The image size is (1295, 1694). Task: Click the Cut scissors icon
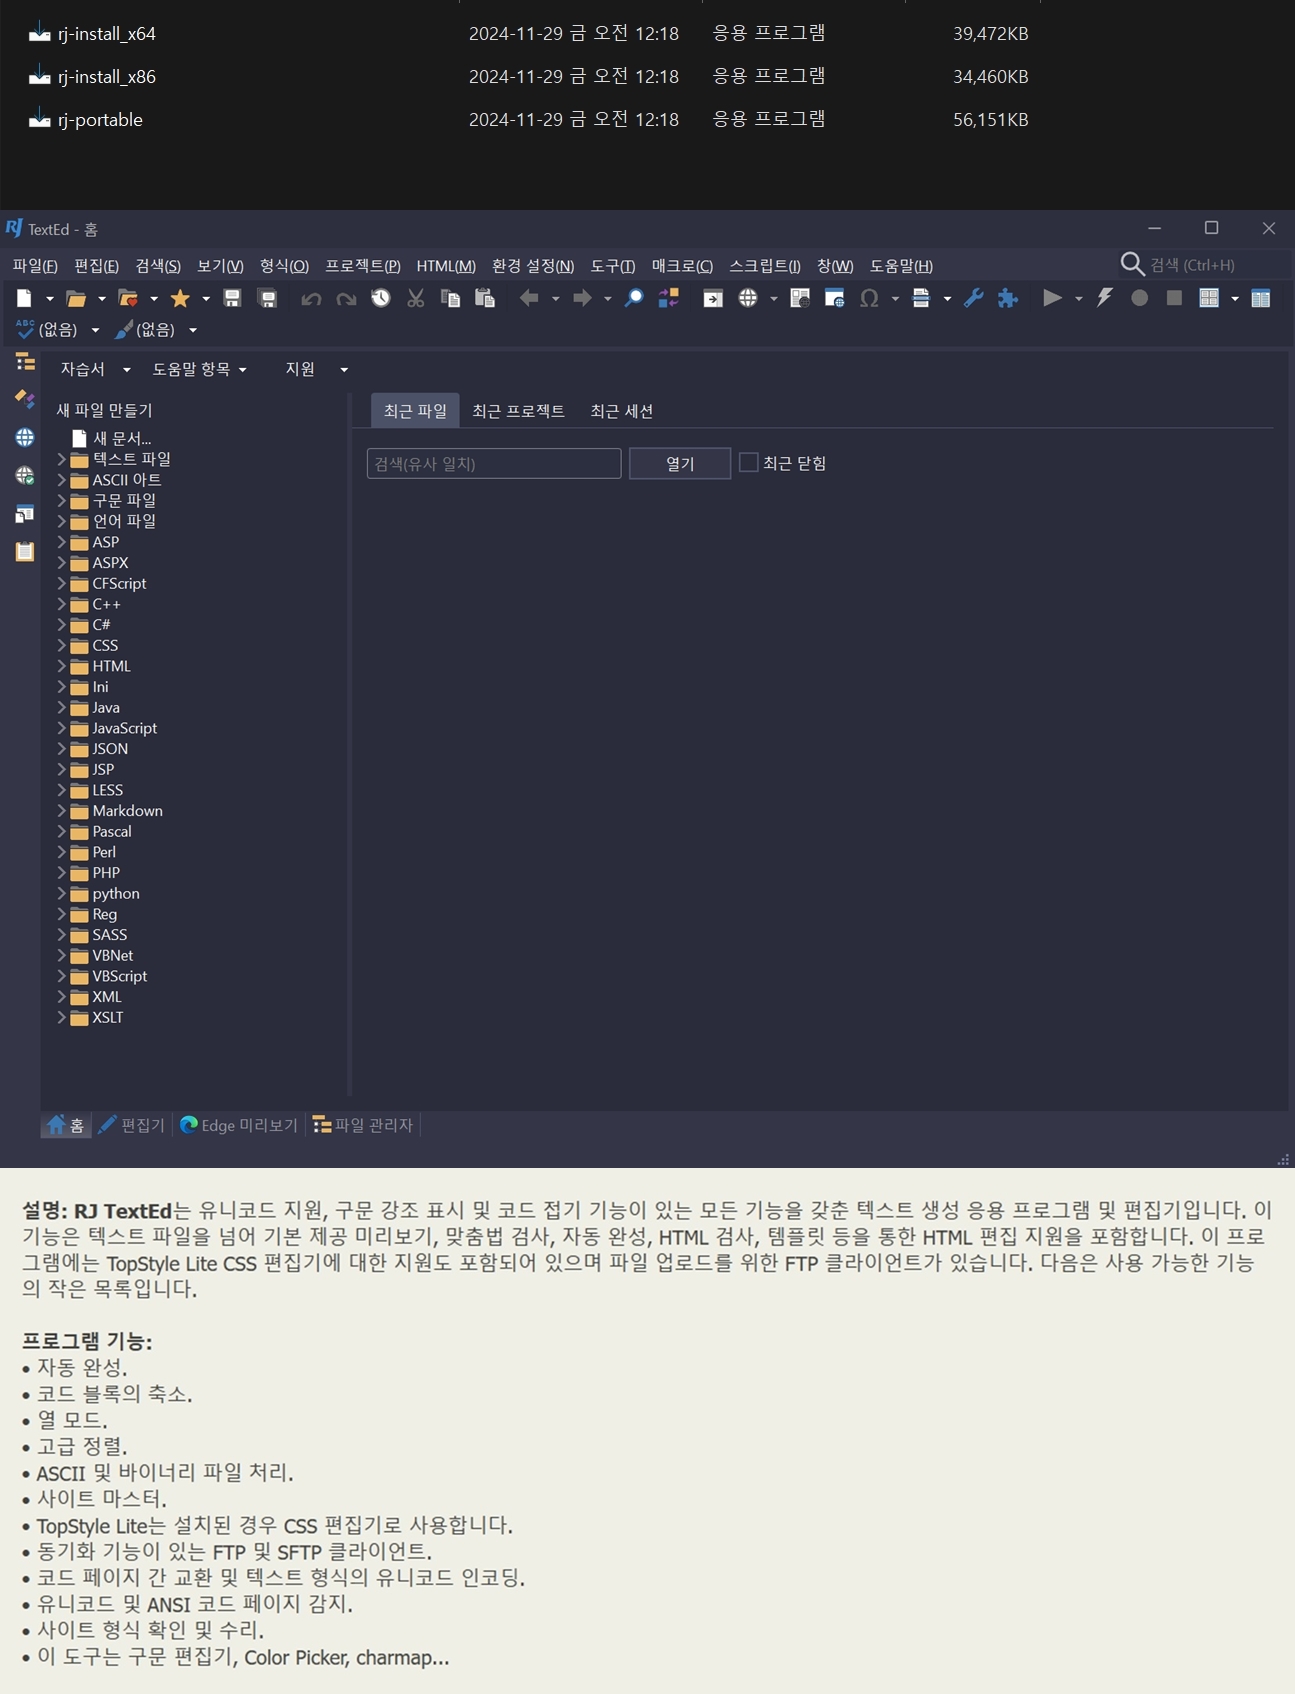(x=416, y=298)
